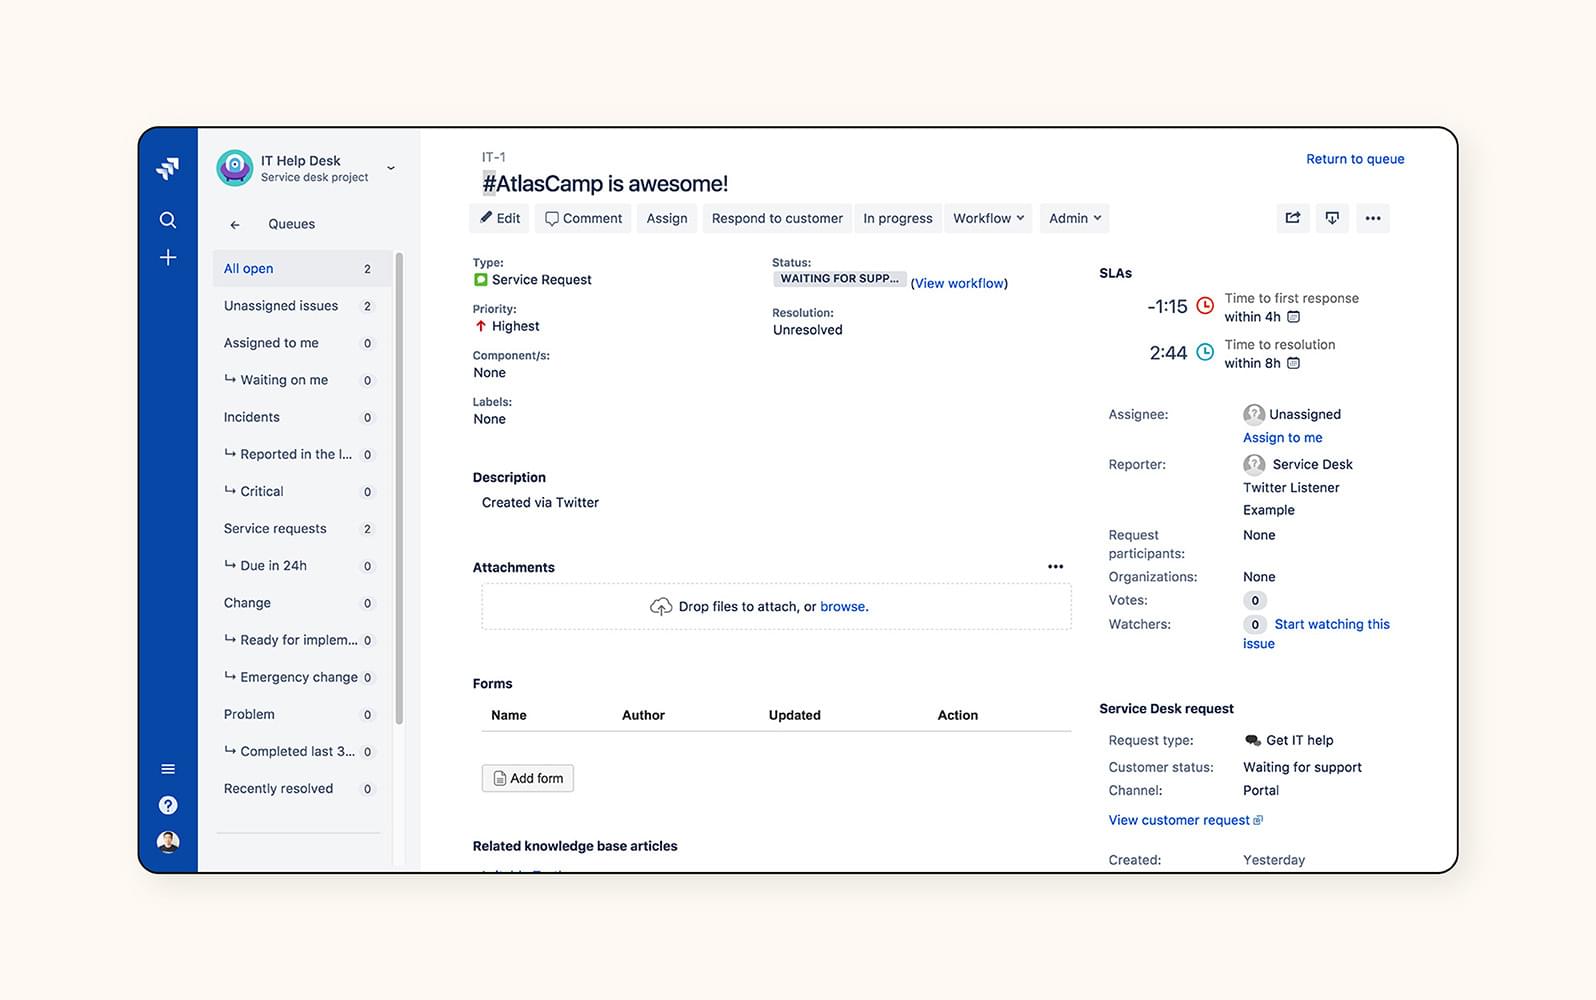The image size is (1596, 1000).
Task: Click the Created via Twitter description text
Action: [x=540, y=503]
